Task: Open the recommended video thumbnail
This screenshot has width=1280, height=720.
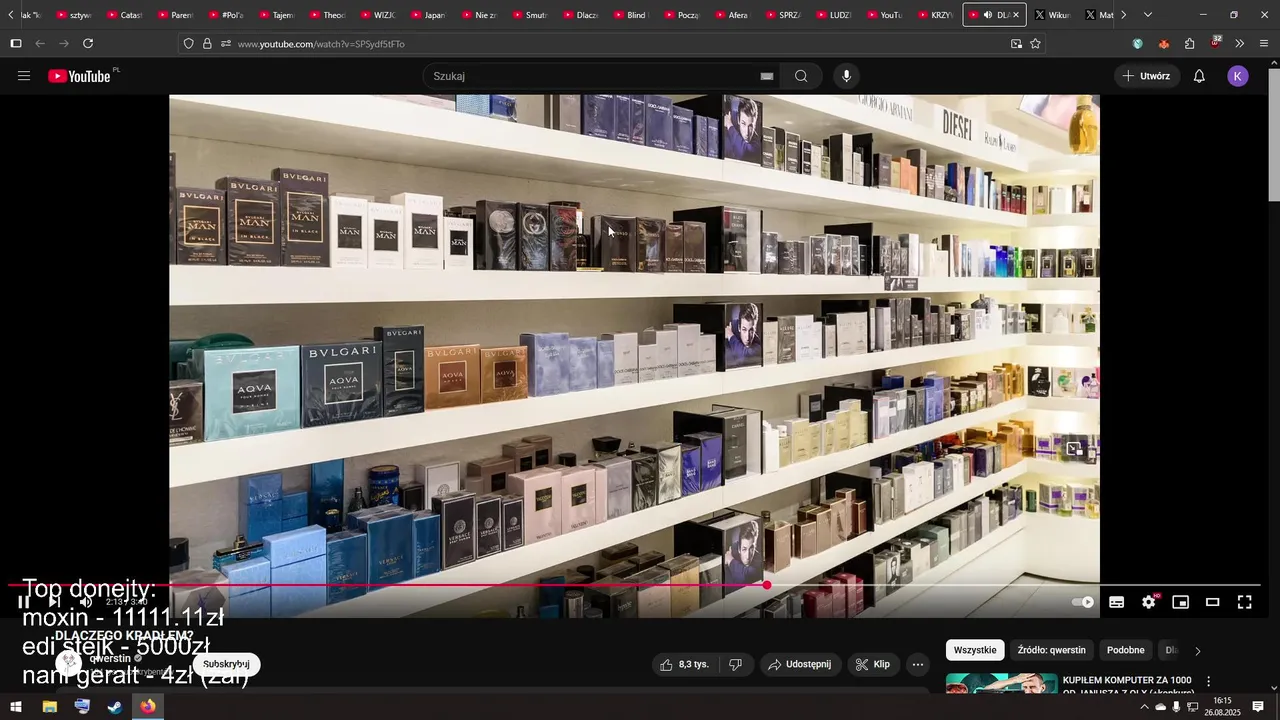Action: pos(1000,684)
